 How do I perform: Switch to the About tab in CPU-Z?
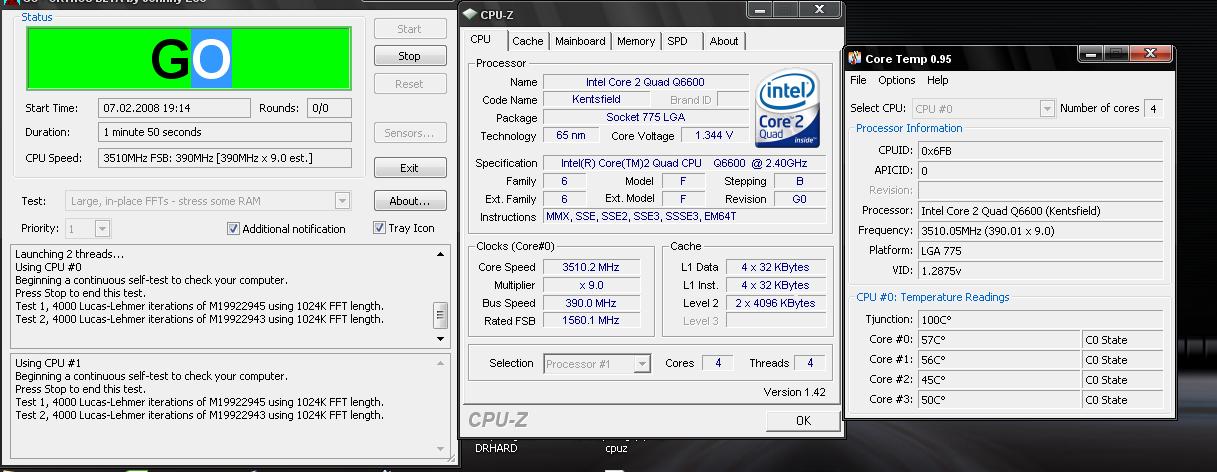724,41
